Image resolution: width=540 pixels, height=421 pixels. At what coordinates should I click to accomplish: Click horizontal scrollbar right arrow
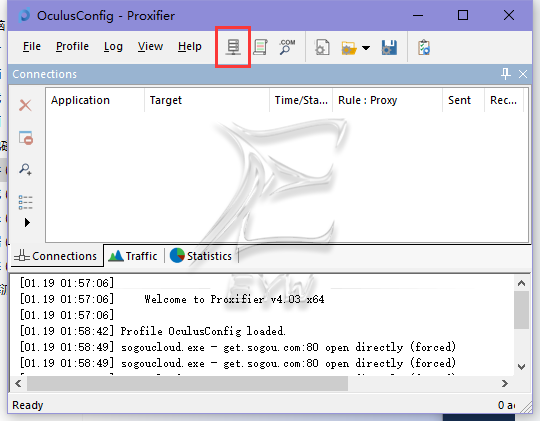pos(505,383)
